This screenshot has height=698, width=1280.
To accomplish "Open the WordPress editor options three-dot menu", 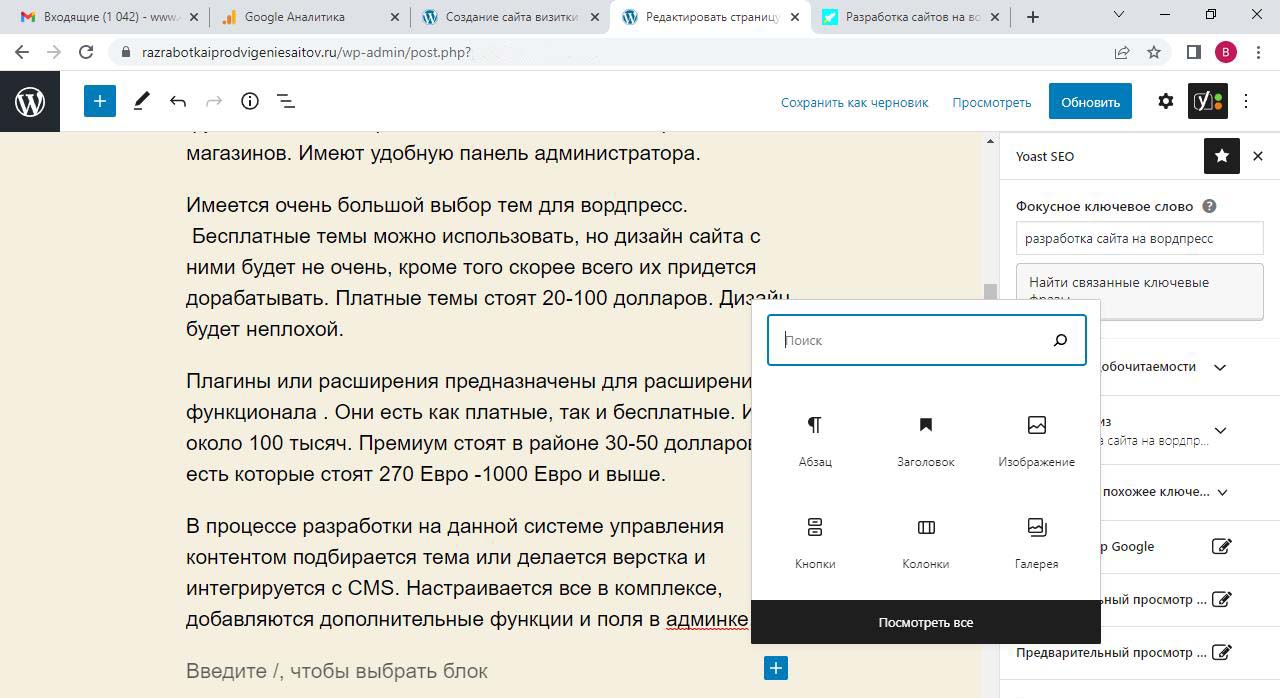I will coord(1246,101).
